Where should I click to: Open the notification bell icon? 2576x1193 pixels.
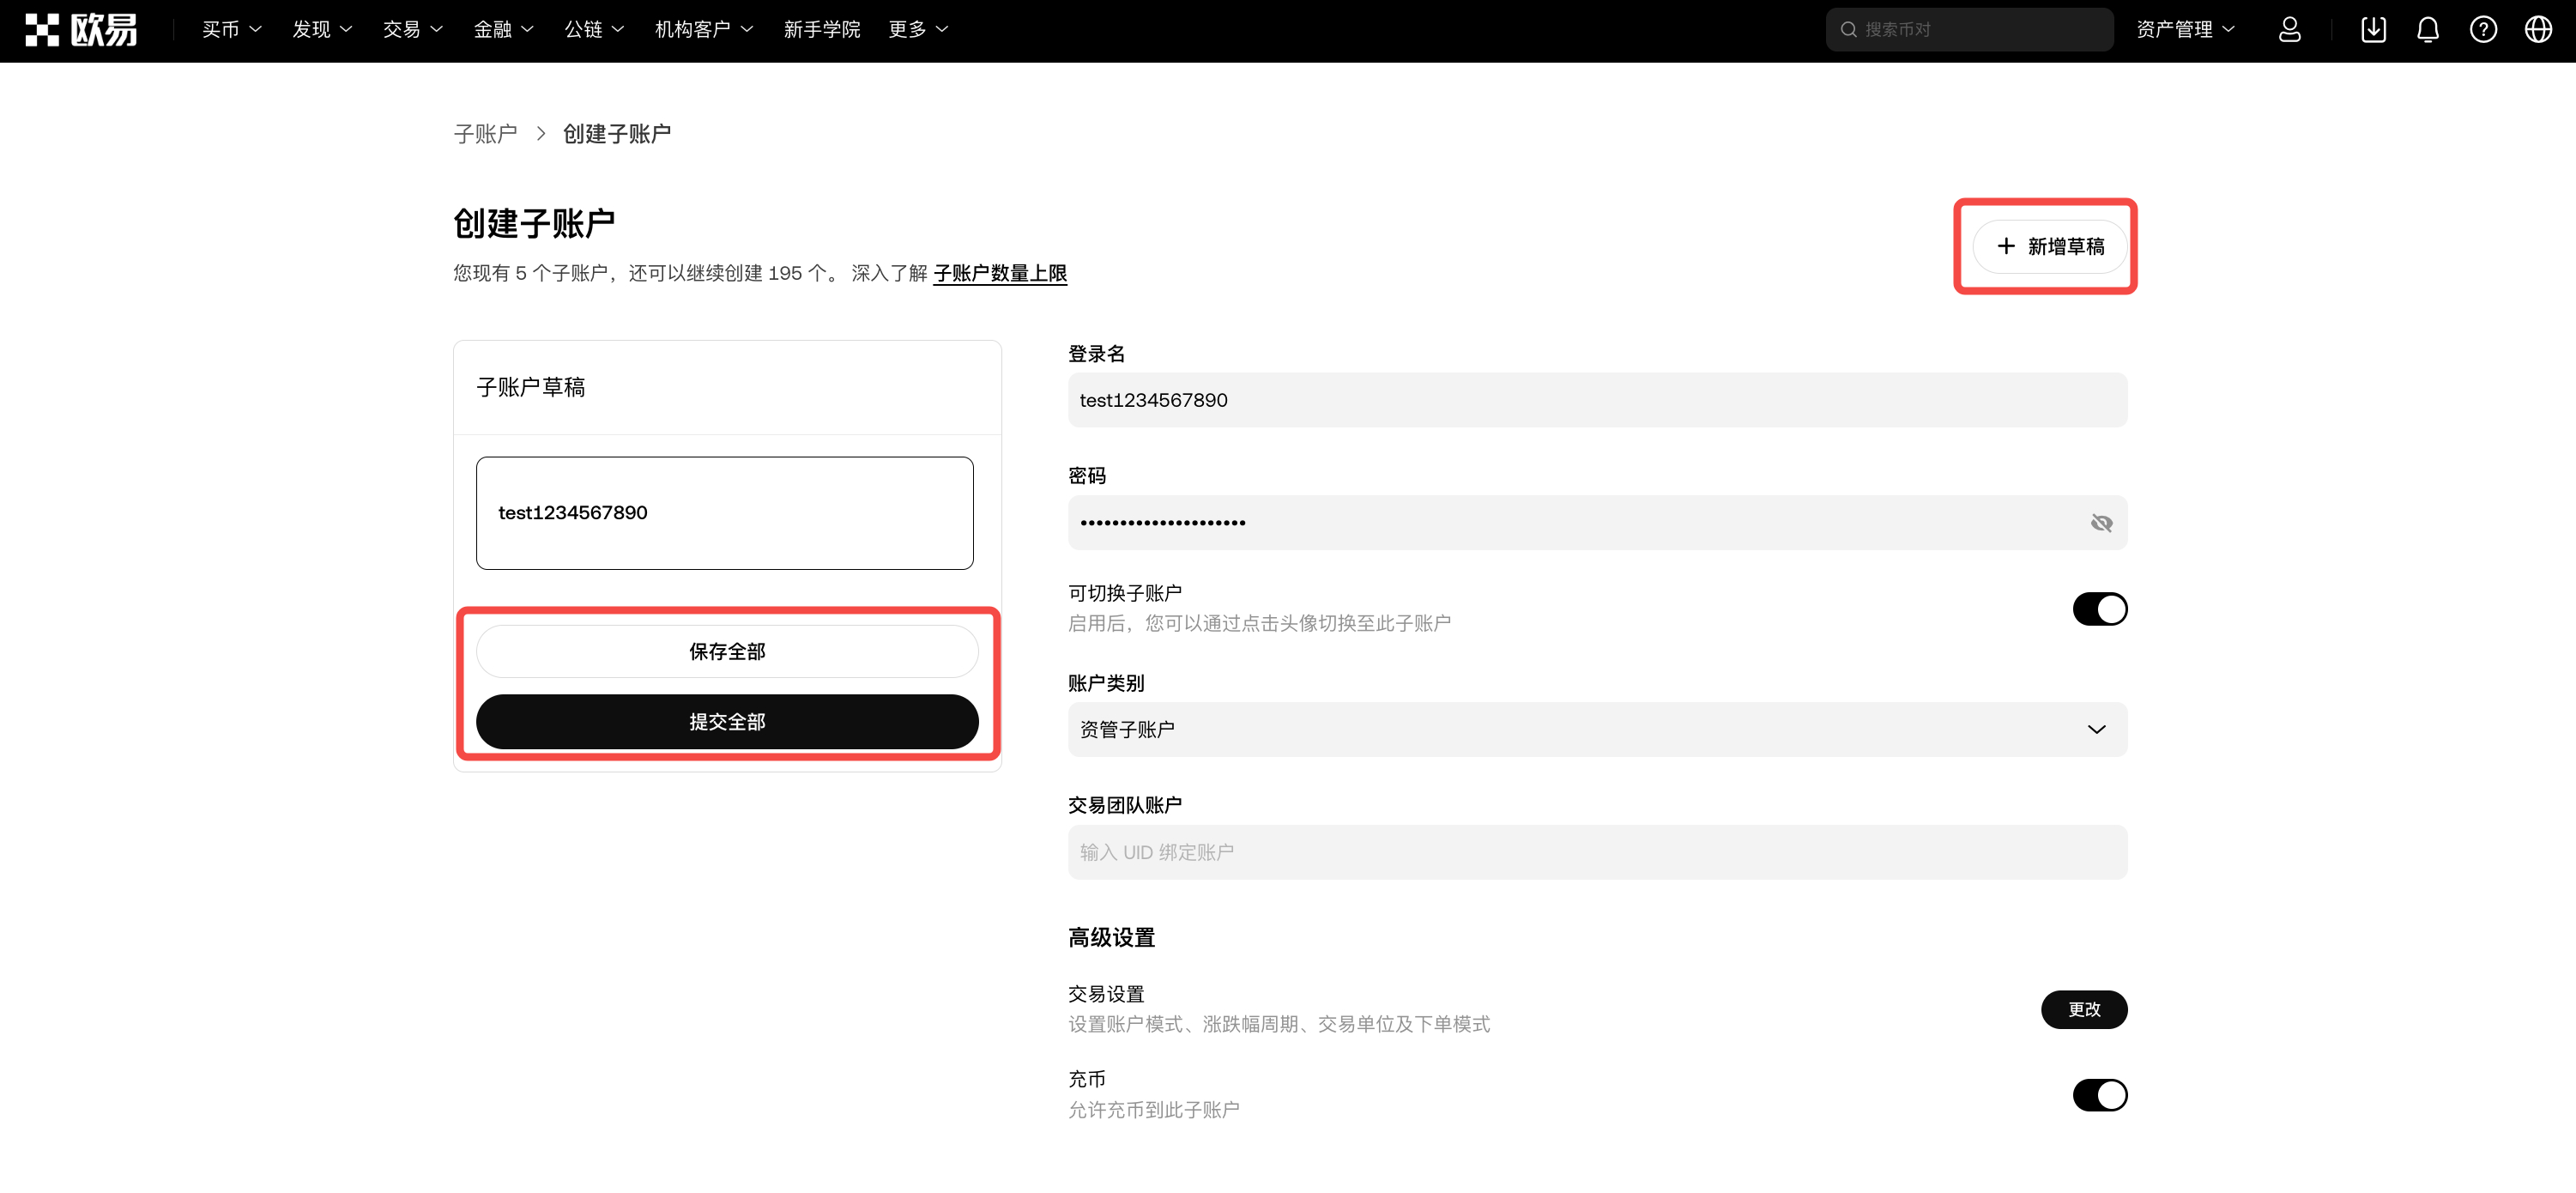pos(2428,29)
